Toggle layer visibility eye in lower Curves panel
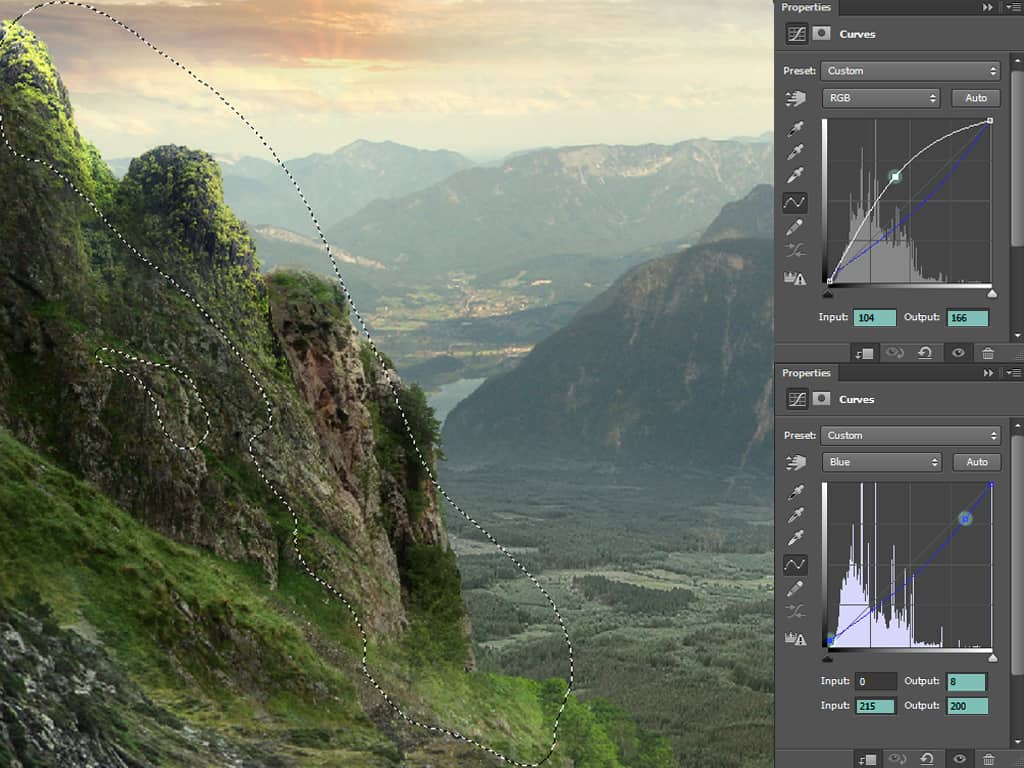The height and width of the screenshot is (768, 1024). coord(959,759)
